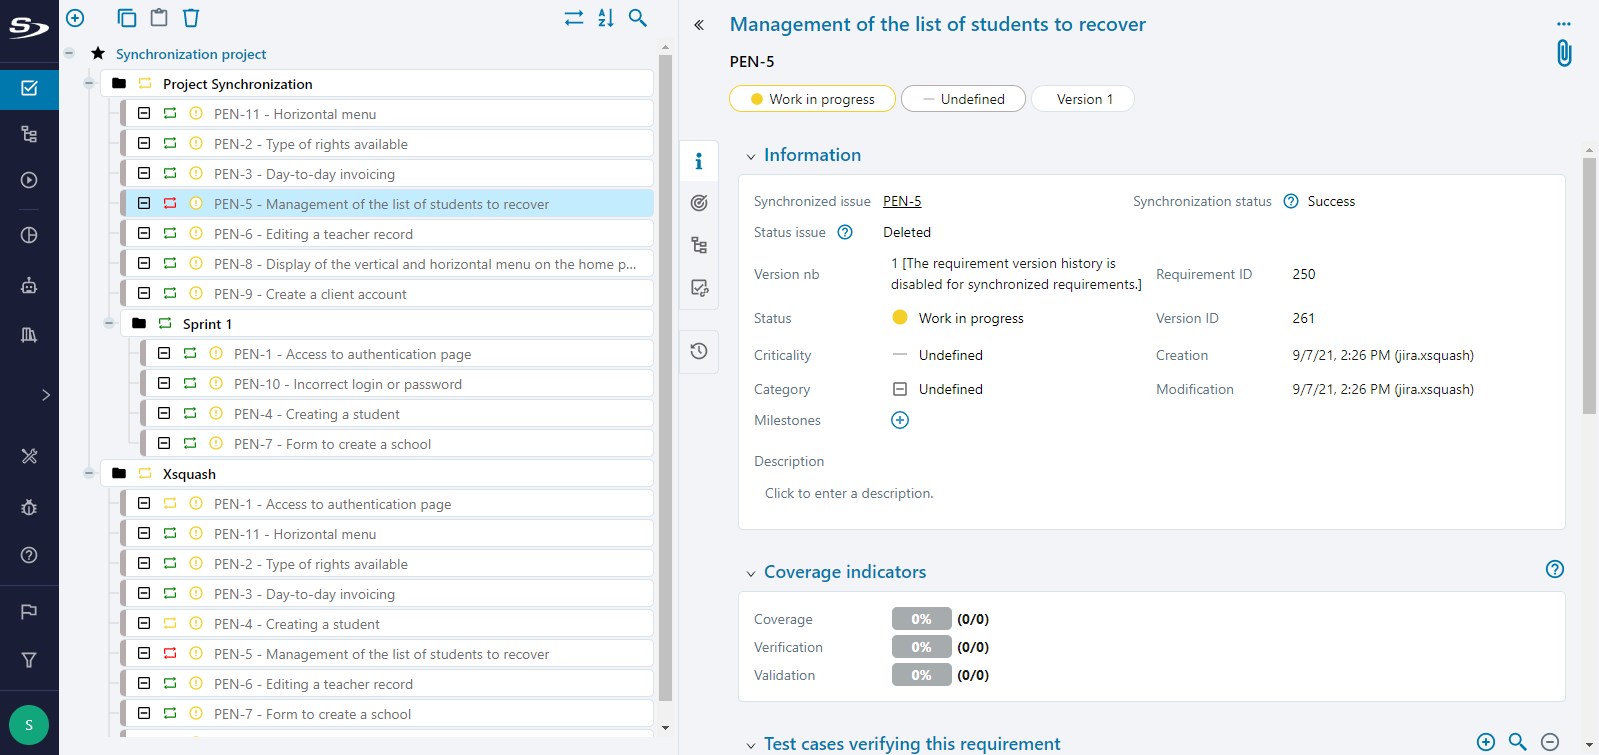Open the search magnifier in tree toolbar
The height and width of the screenshot is (755, 1599).
[637, 18]
